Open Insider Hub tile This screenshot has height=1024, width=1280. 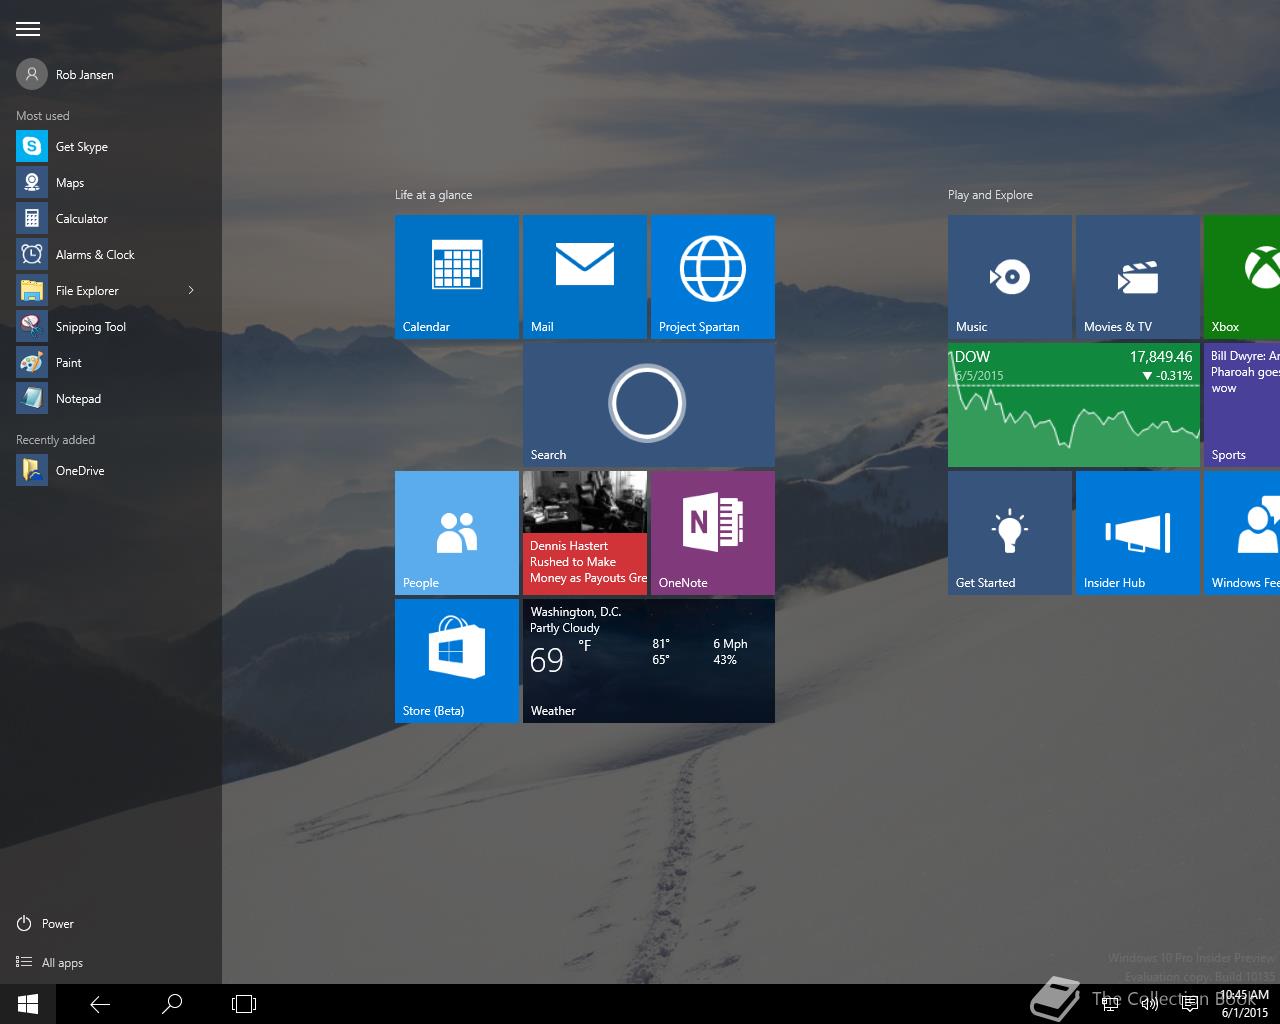[x=1138, y=533]
